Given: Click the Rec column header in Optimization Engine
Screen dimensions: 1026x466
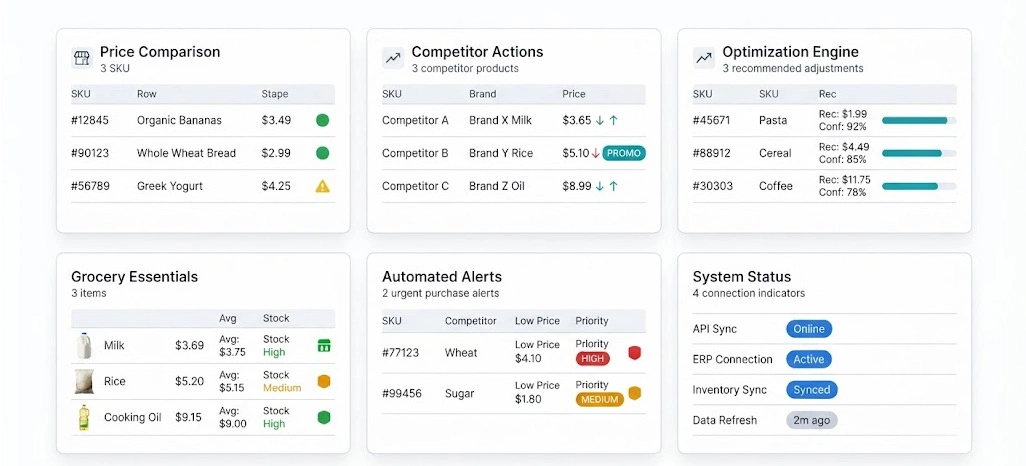Looking at the screenshot, I should tap(827, 94).
